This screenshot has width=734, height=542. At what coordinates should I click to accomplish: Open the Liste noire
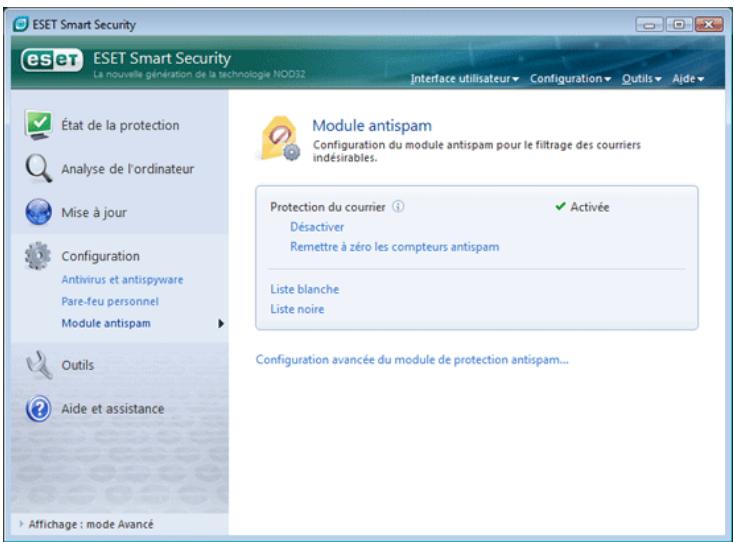click(297, 309)
